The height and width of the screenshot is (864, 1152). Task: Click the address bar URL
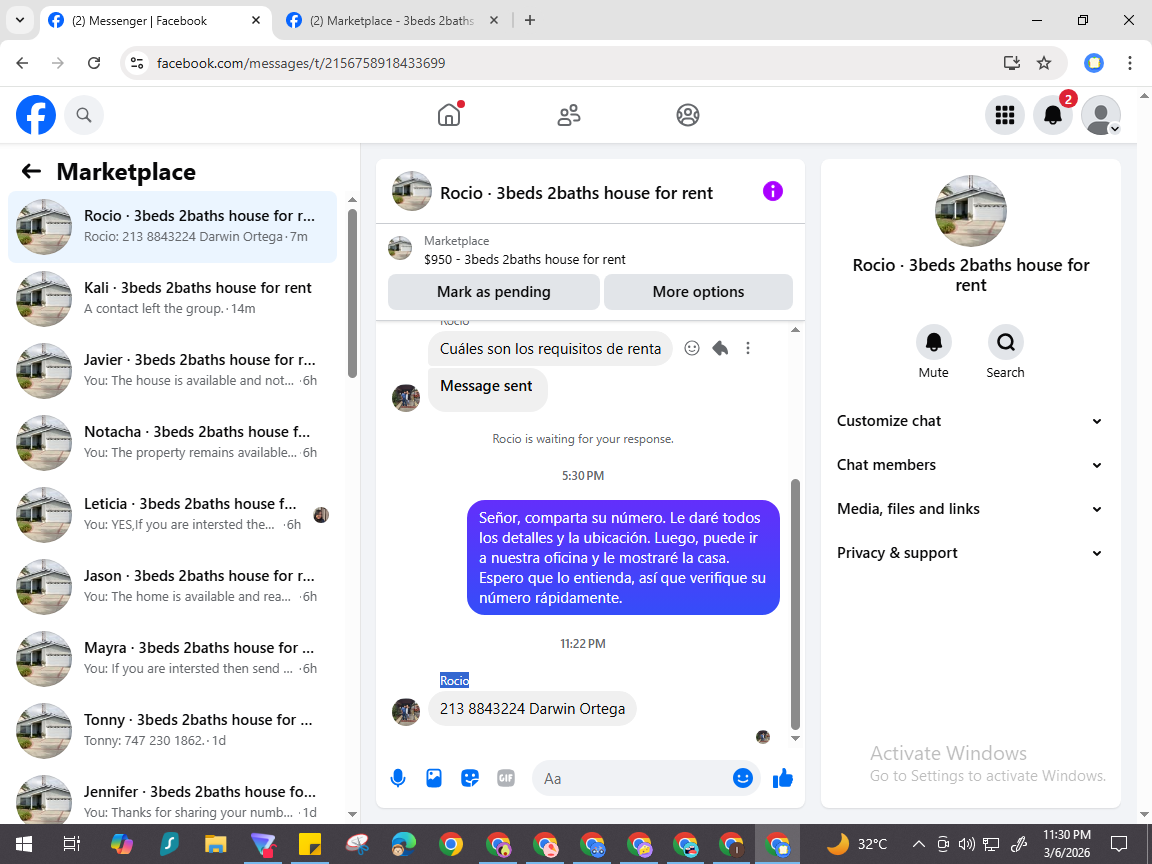[x=300, y=63]
